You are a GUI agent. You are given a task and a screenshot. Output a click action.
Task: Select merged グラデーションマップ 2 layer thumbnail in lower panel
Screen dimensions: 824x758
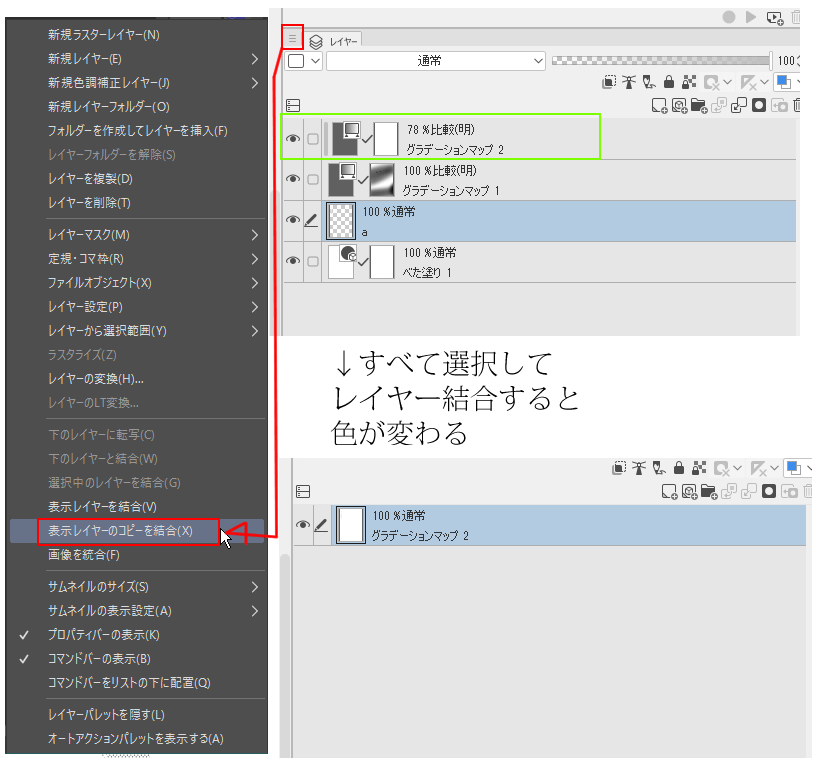point(351,525)
